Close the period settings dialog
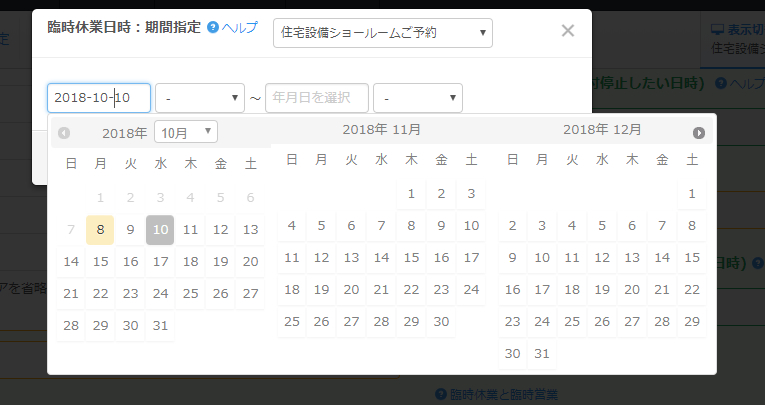The width and height of the screenshot is (765, 405). 568,30
